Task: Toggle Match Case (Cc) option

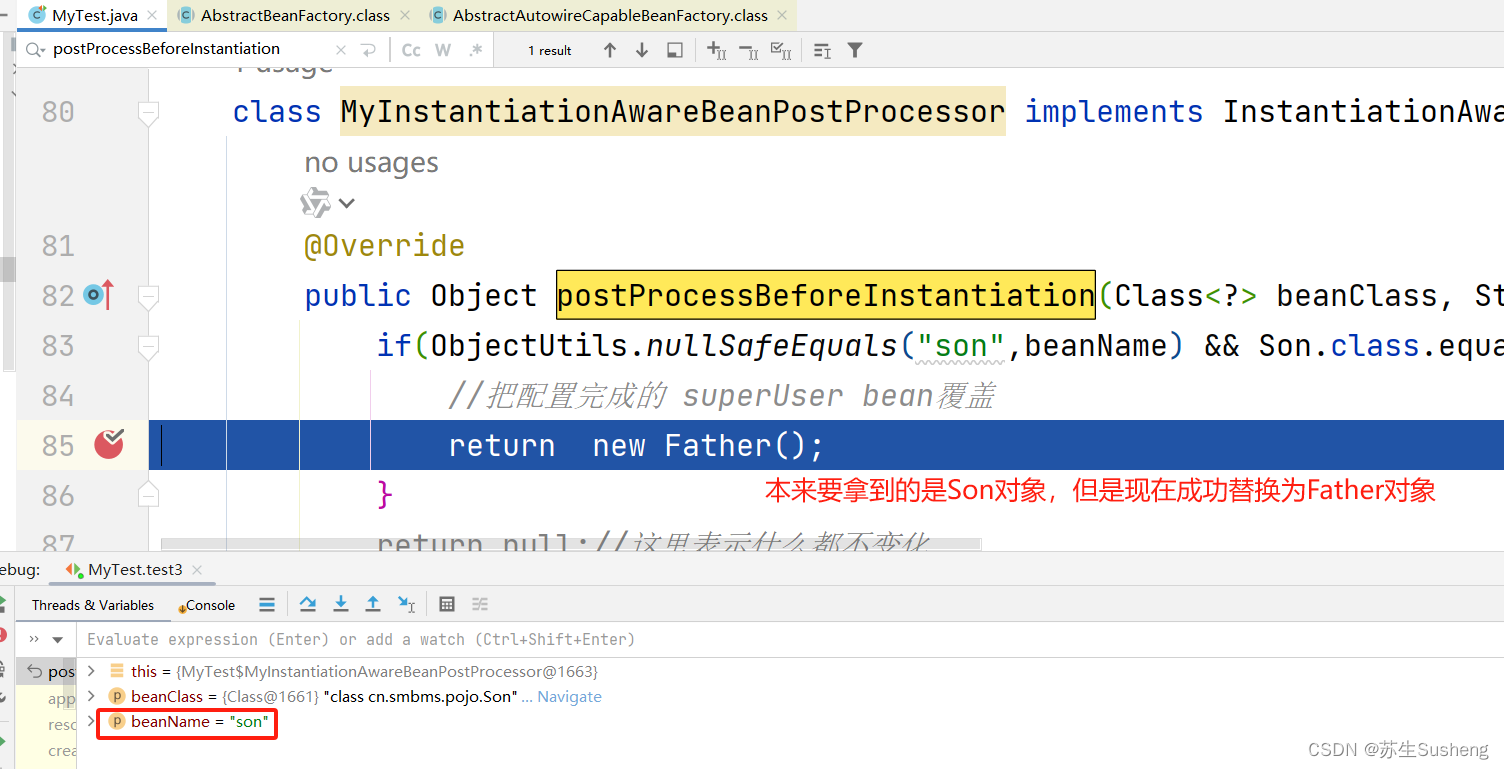Action: (411, 50)
